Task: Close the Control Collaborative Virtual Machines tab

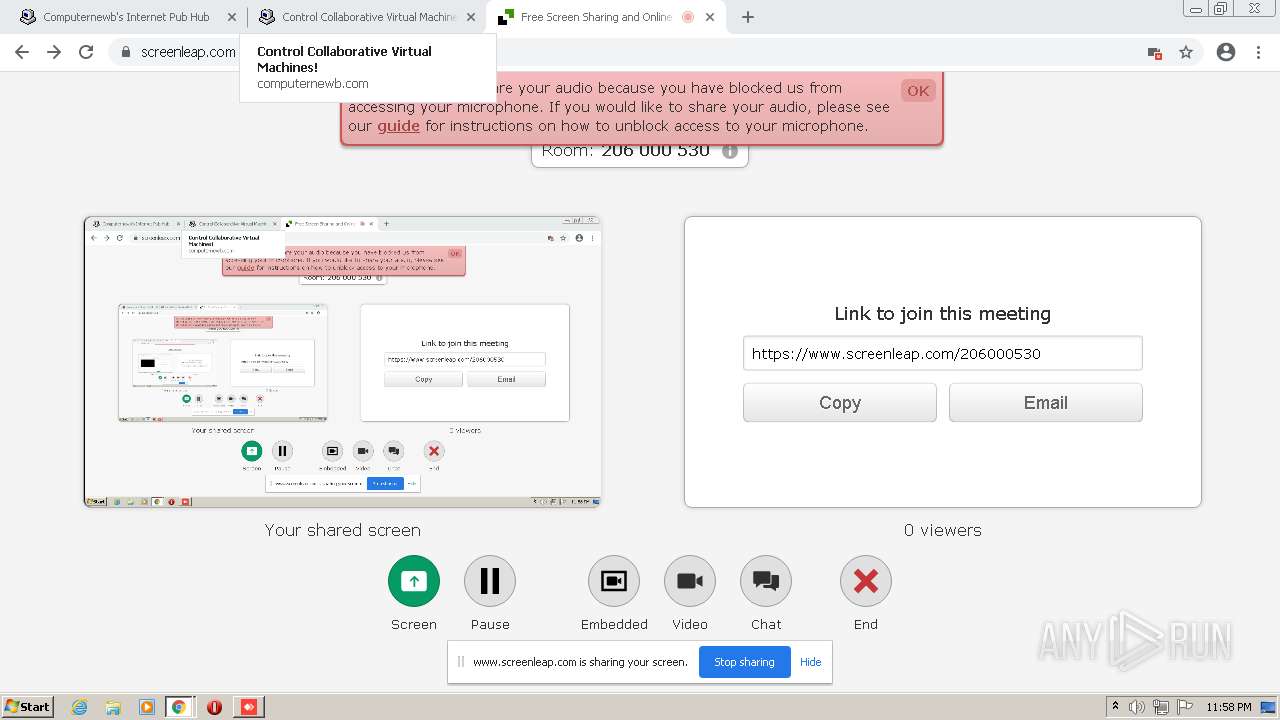Action: point(471,17)
